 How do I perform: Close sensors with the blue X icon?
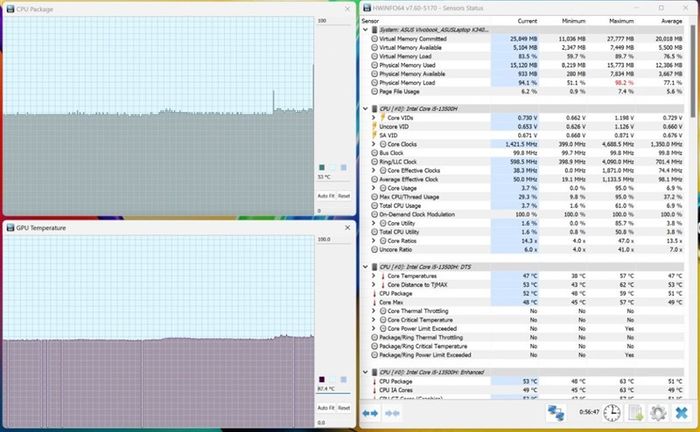682,412
